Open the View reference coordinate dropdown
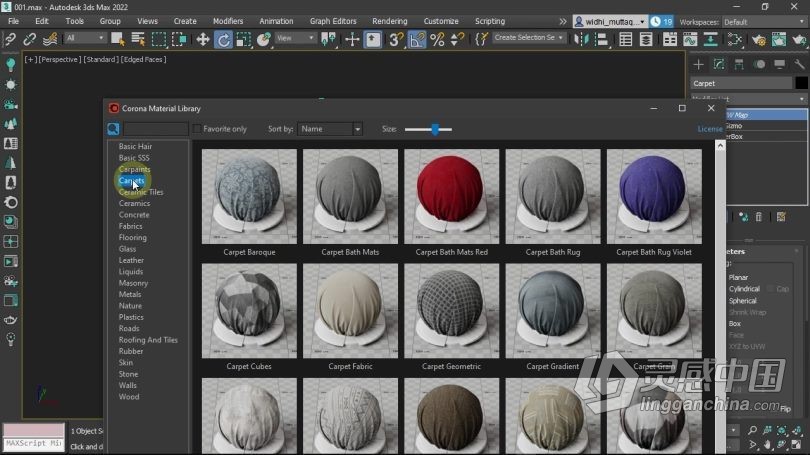Image resolution: width=810 pixels, height=455 pixels. [x=295, y=38]
